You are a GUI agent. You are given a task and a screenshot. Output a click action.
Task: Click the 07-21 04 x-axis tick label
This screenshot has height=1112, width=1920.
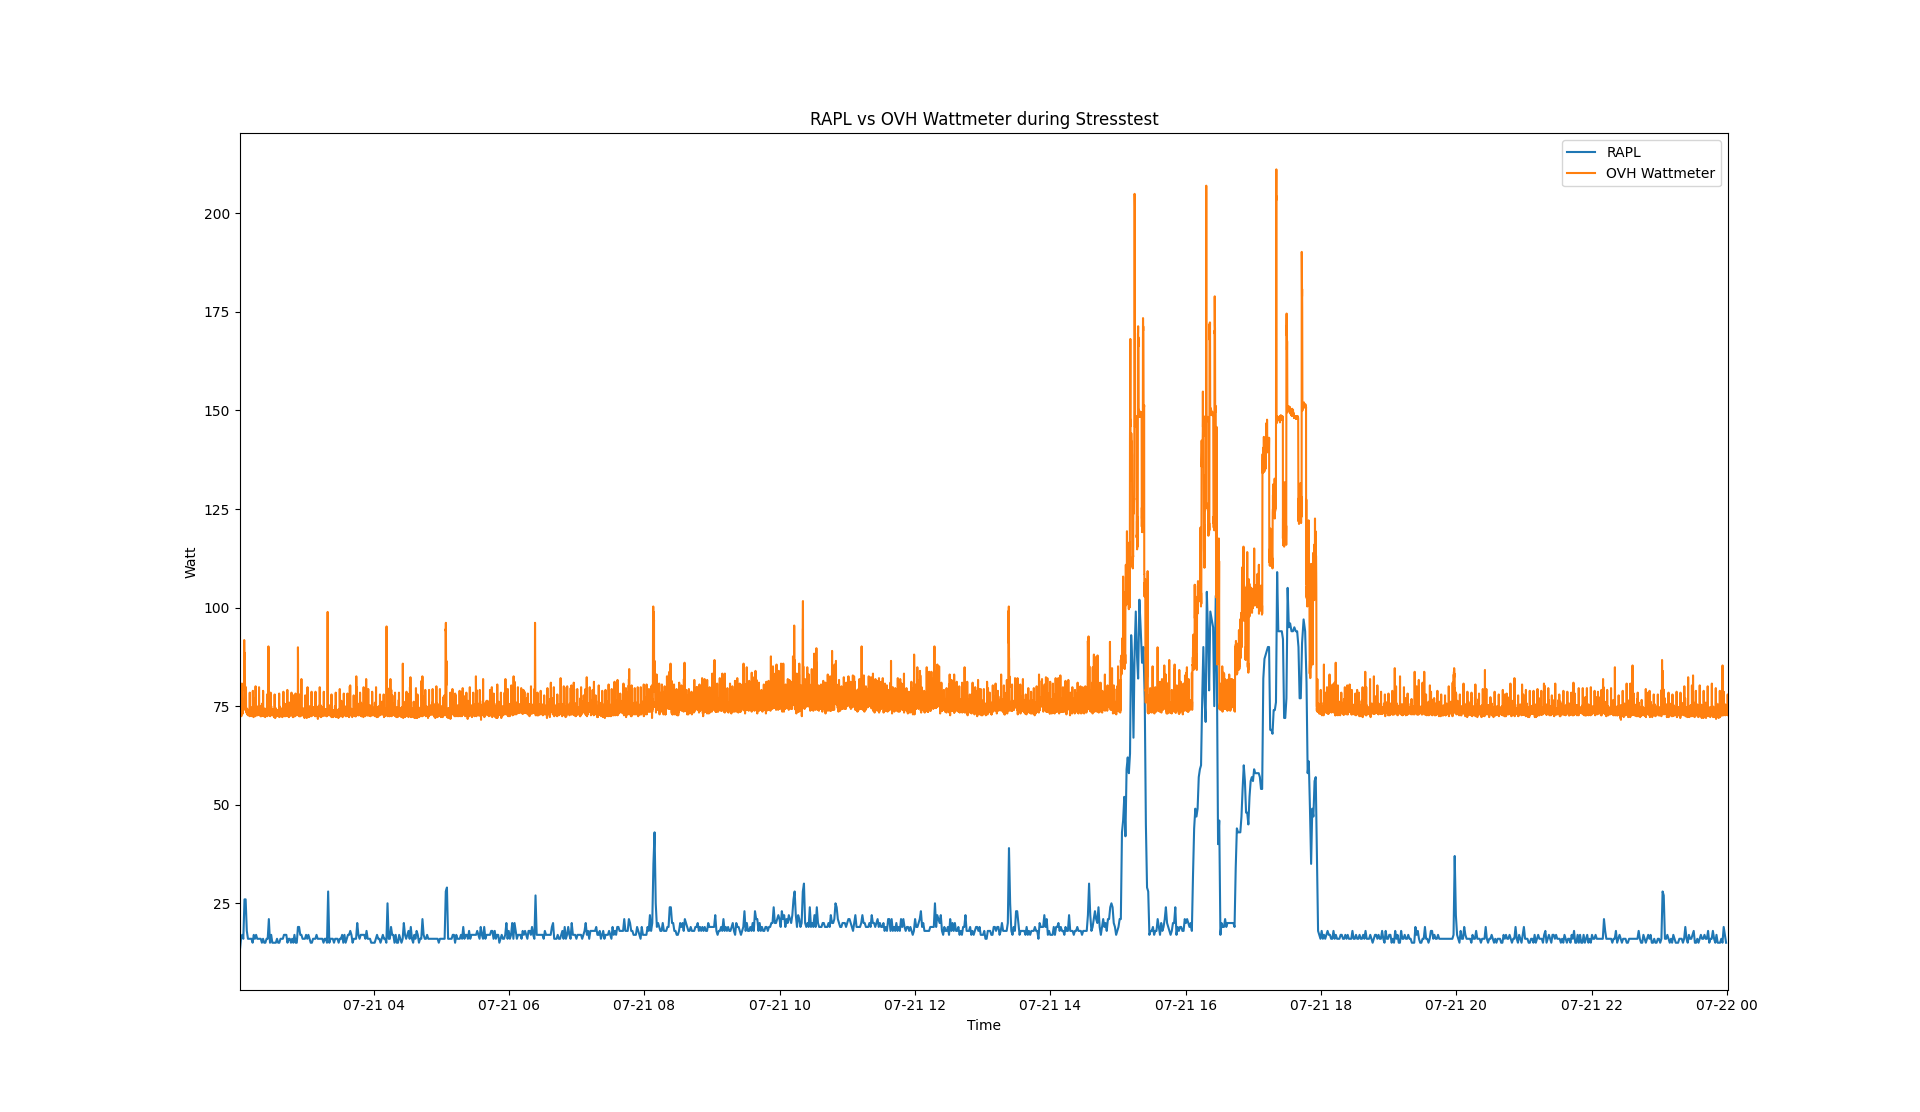(373, 1005)
